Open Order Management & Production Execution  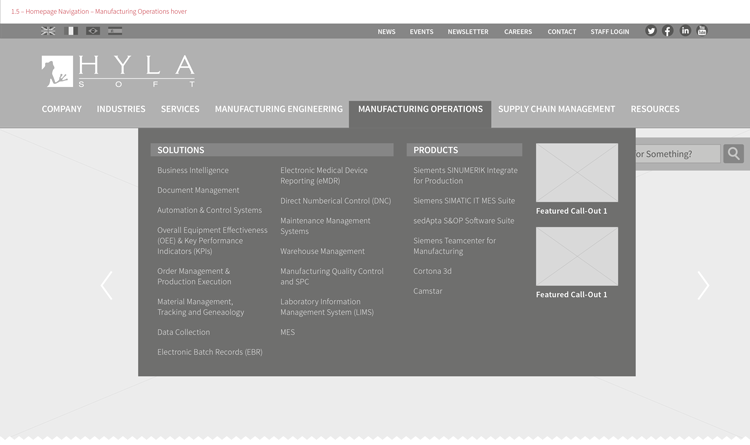pos(194,277)
